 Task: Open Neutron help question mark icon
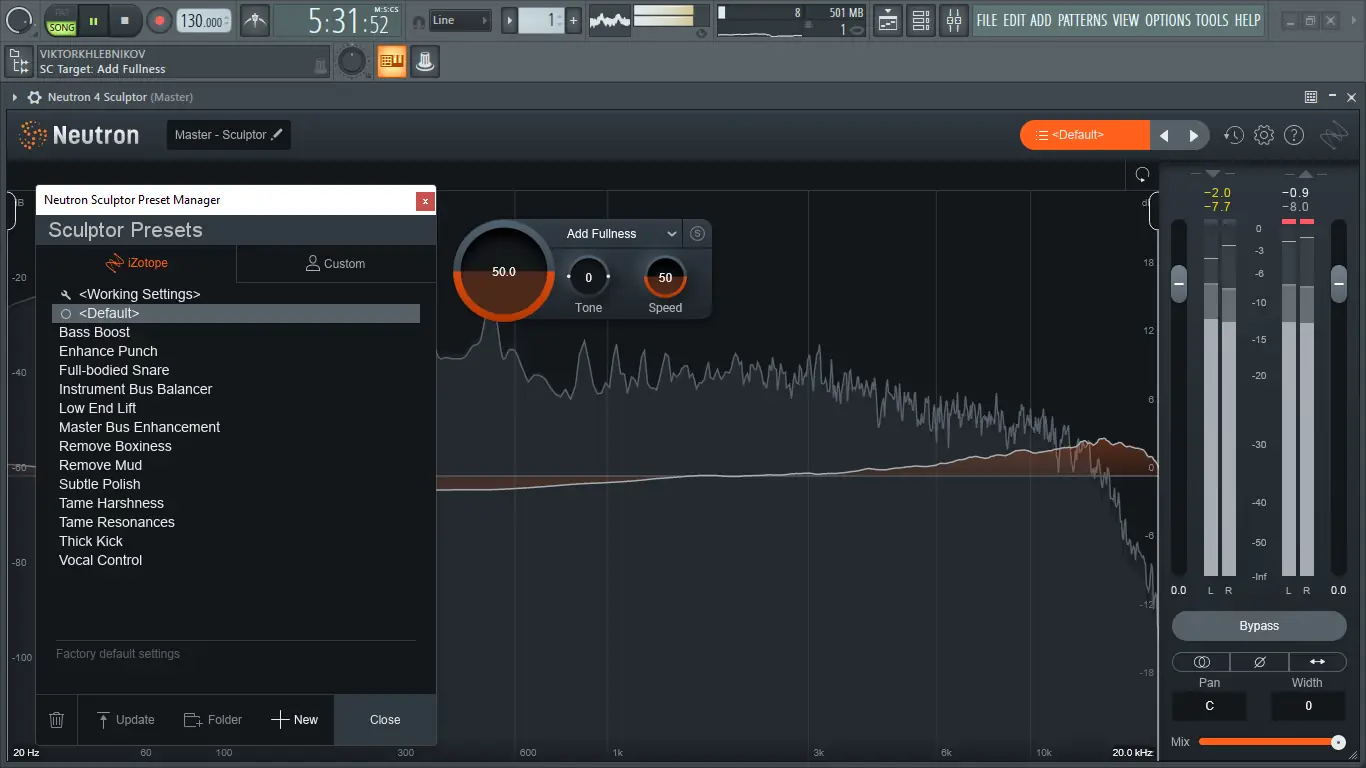click(x=1293, y=134)
